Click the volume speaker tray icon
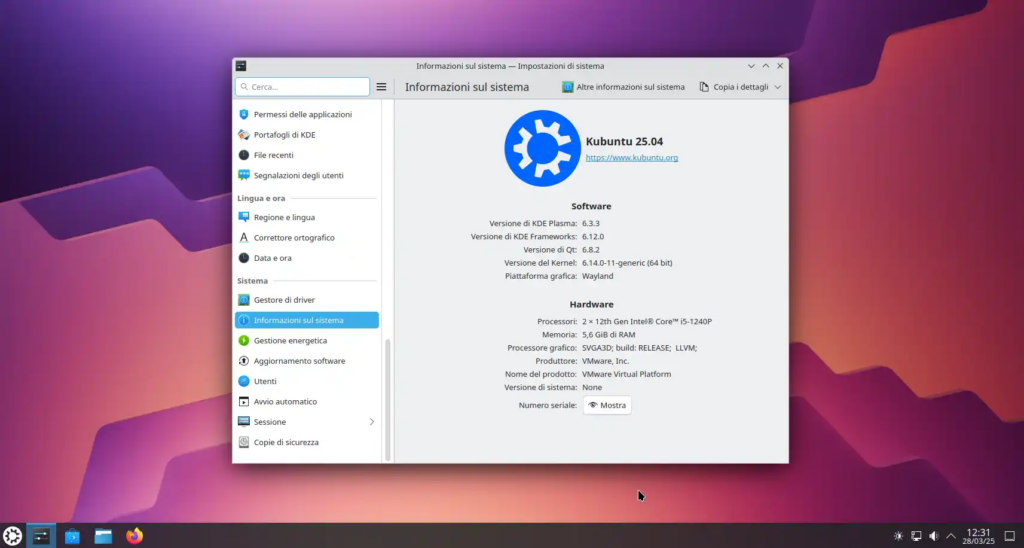Image resolution: width=1024 pixels, height=548 pixels. click(934, 536)
